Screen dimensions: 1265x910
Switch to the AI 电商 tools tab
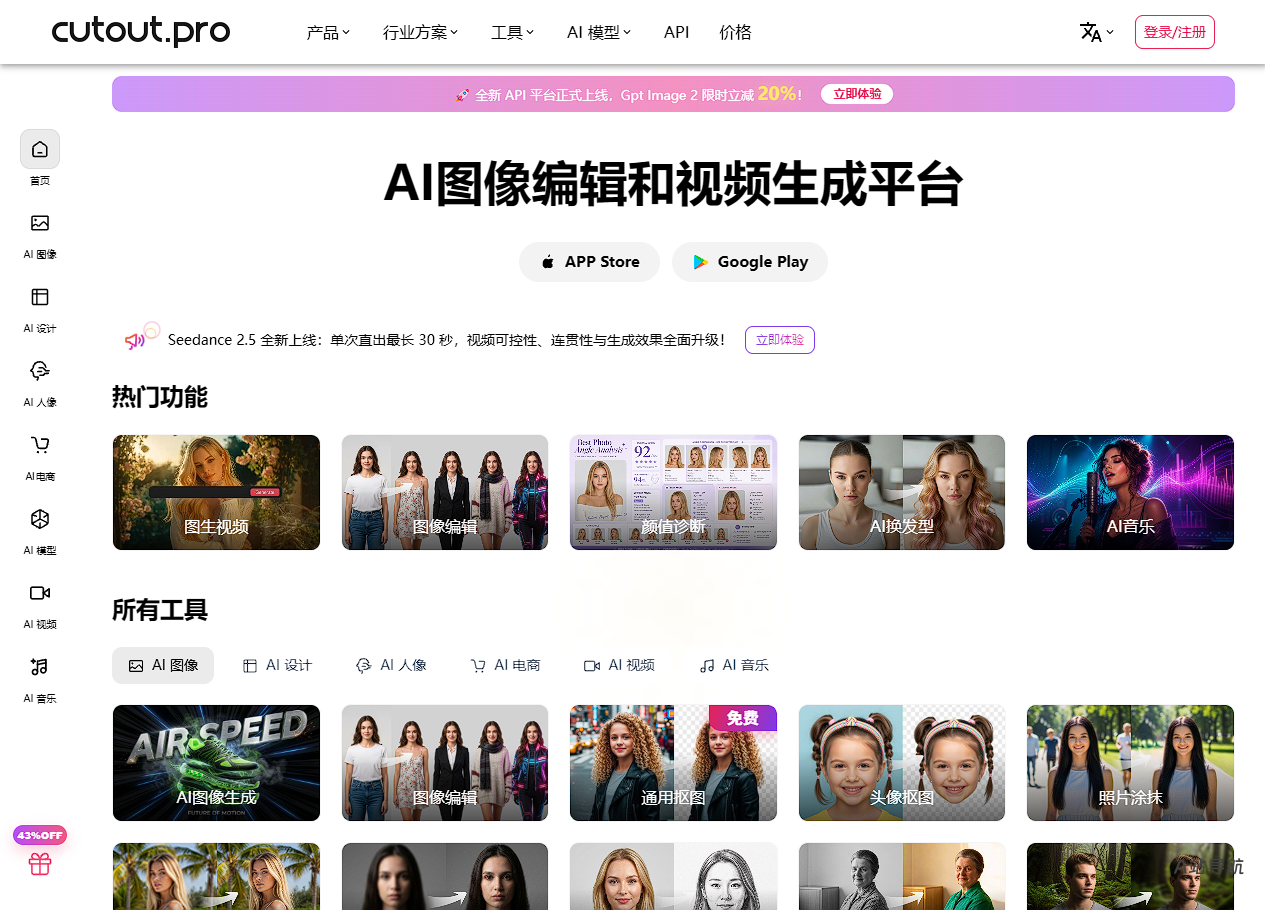[506, 665]
